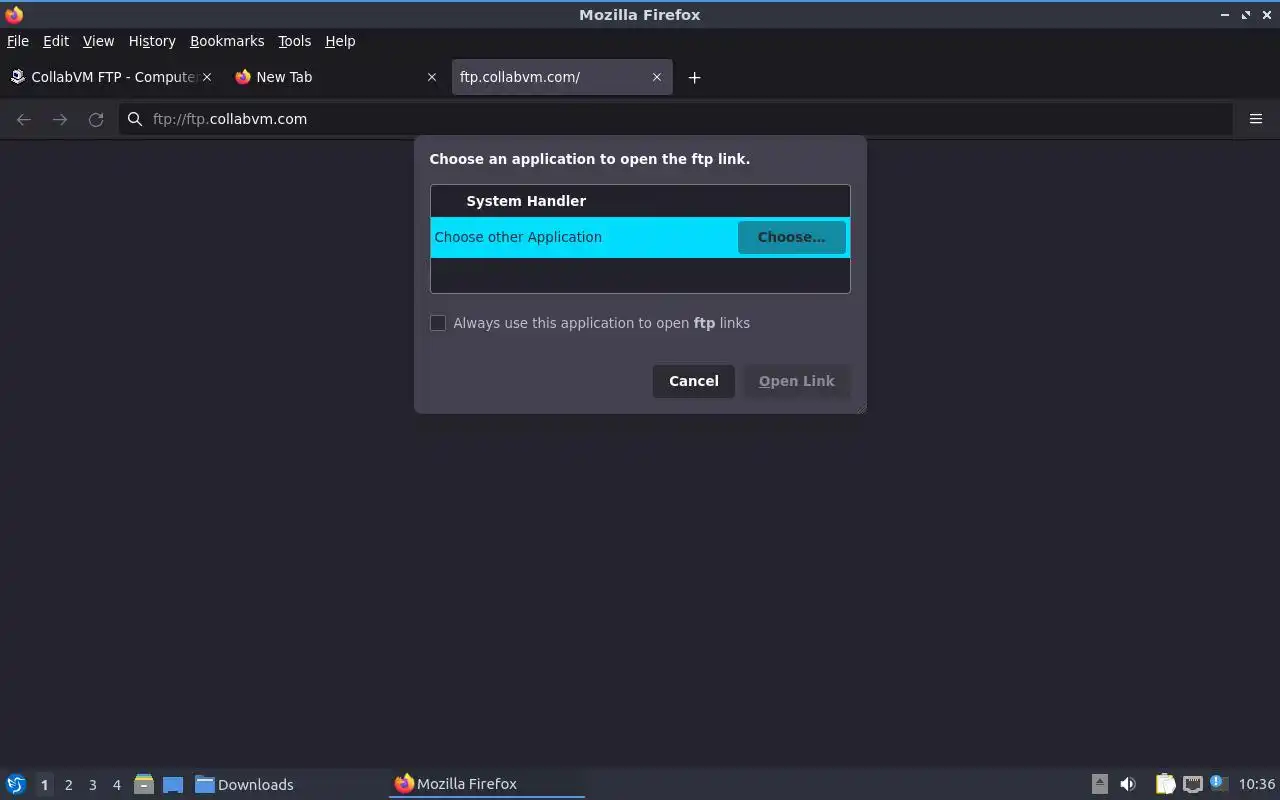Open the file manager taskbar icon

[x=143, y=784]
